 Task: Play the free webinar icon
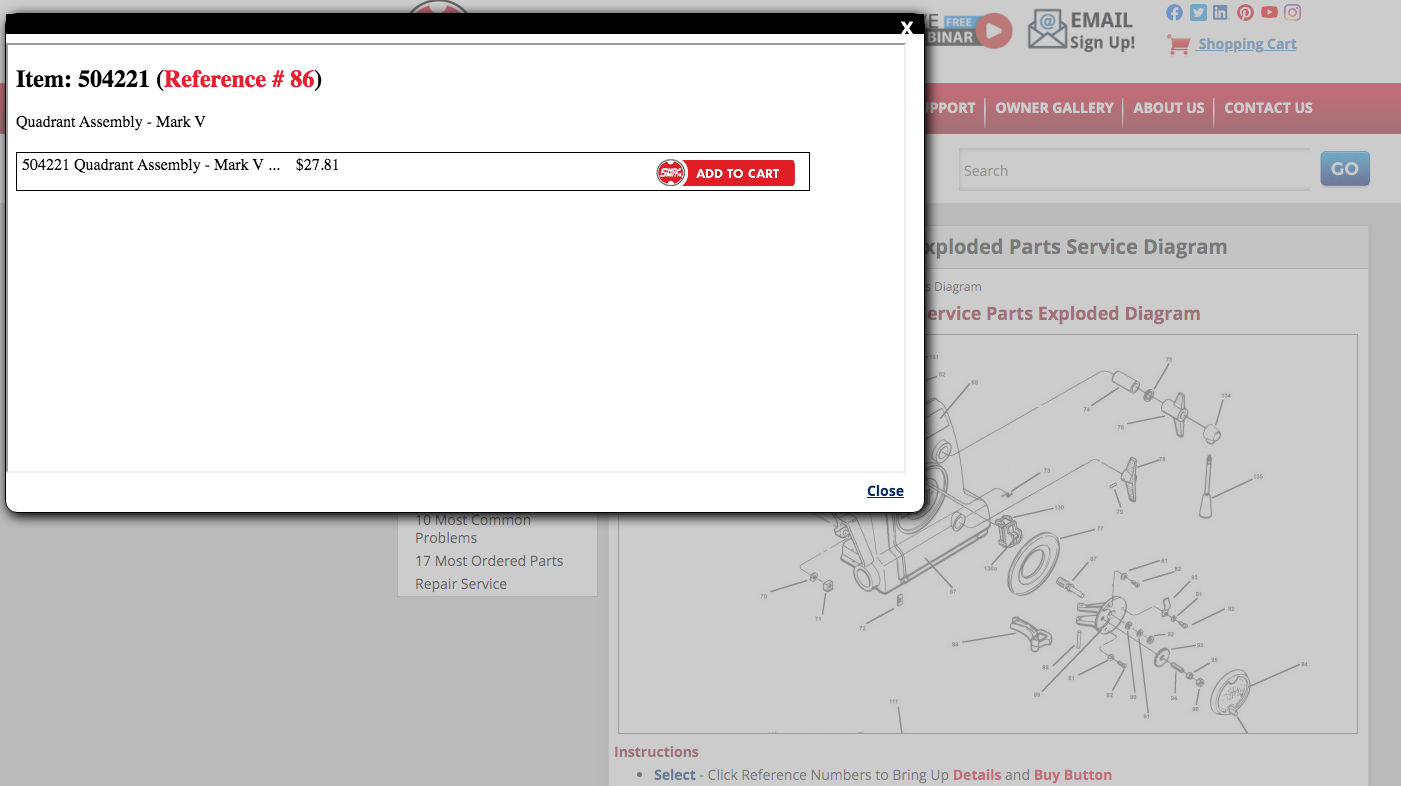coord(994,31)
